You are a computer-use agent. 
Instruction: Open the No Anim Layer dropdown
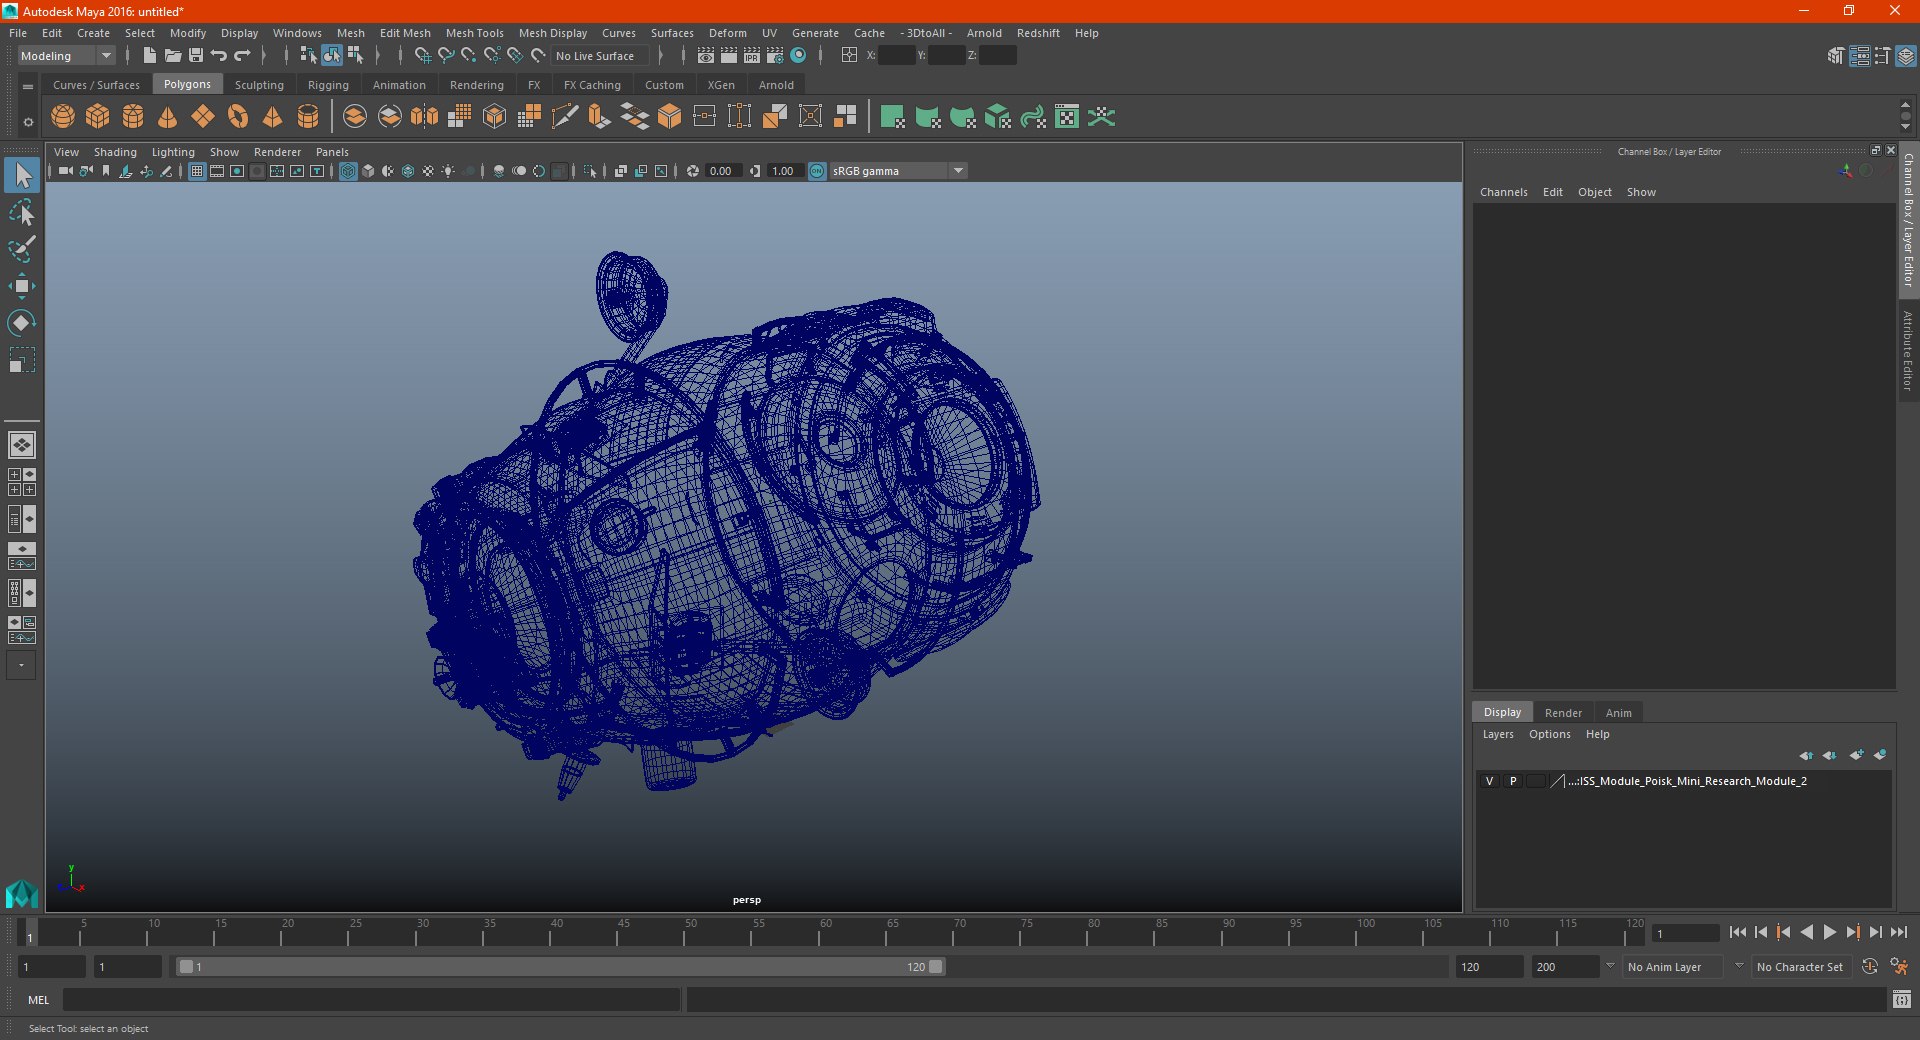click(x=1672, y=967)
